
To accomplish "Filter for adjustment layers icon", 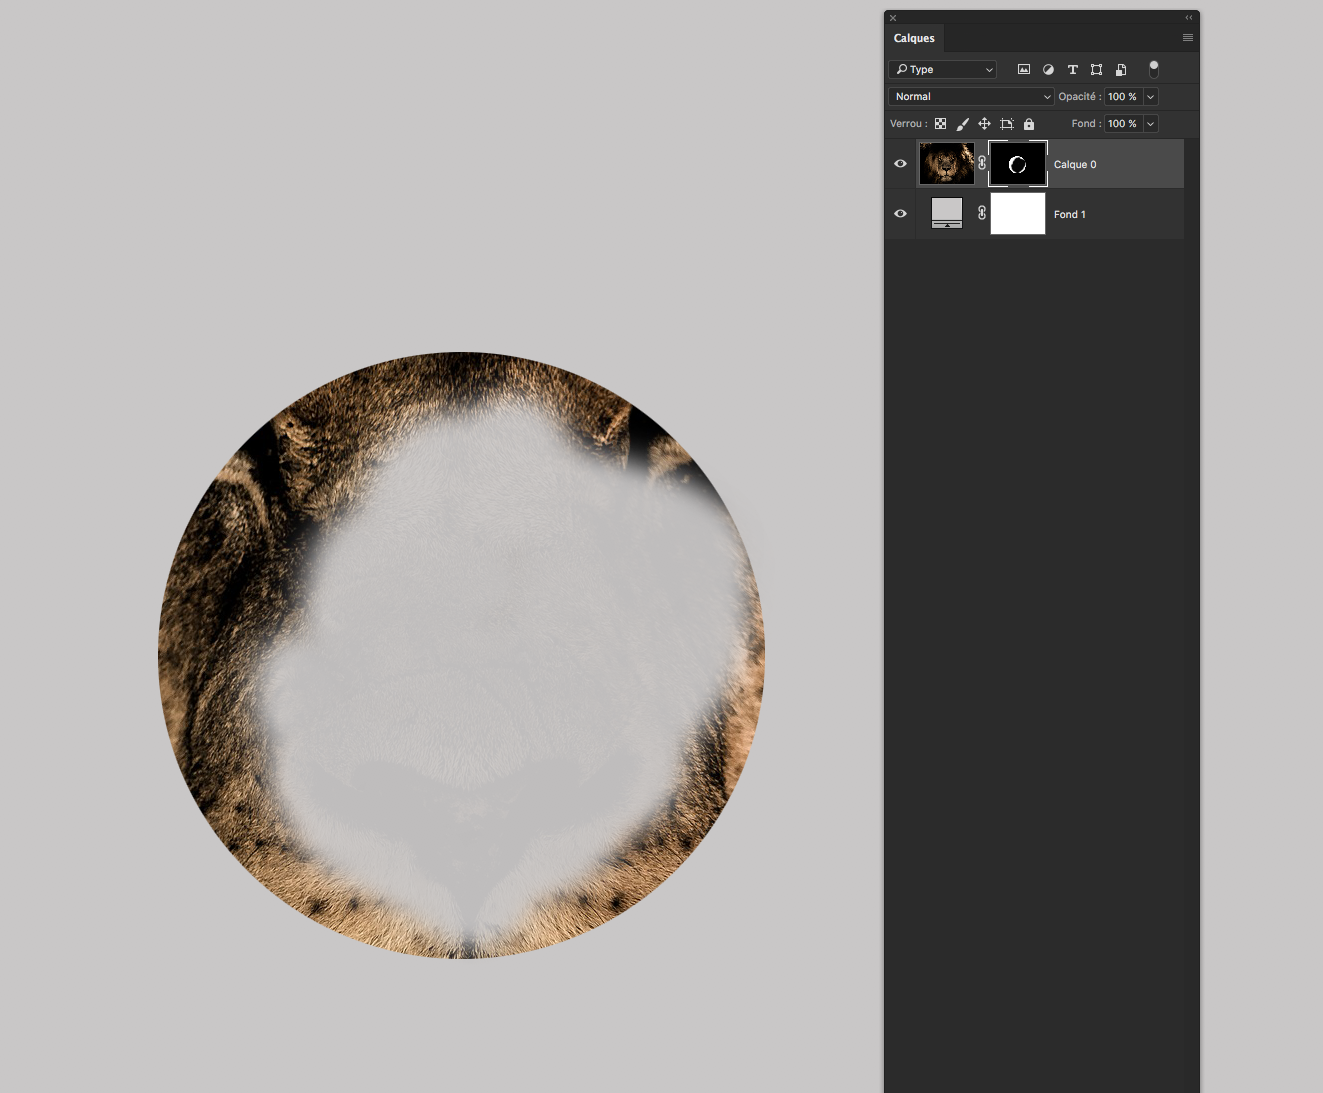I will pyautogui.click(x=1048, y=69).
